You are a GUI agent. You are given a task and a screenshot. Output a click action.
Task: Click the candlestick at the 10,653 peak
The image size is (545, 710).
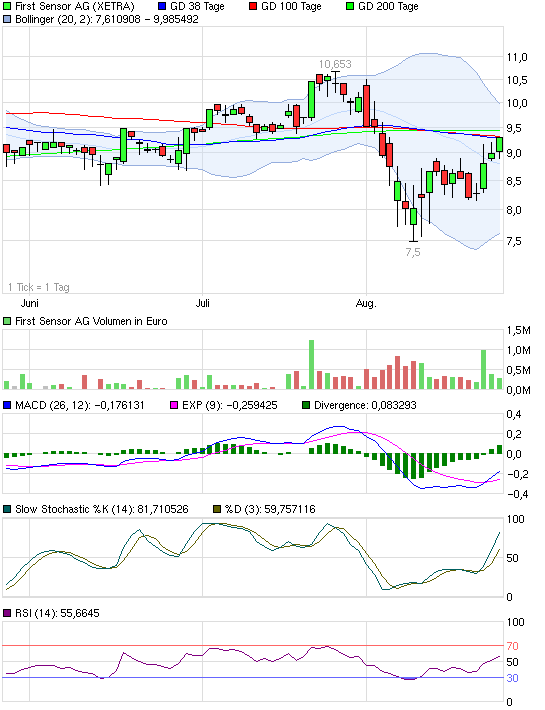click(x=335, y=83)
